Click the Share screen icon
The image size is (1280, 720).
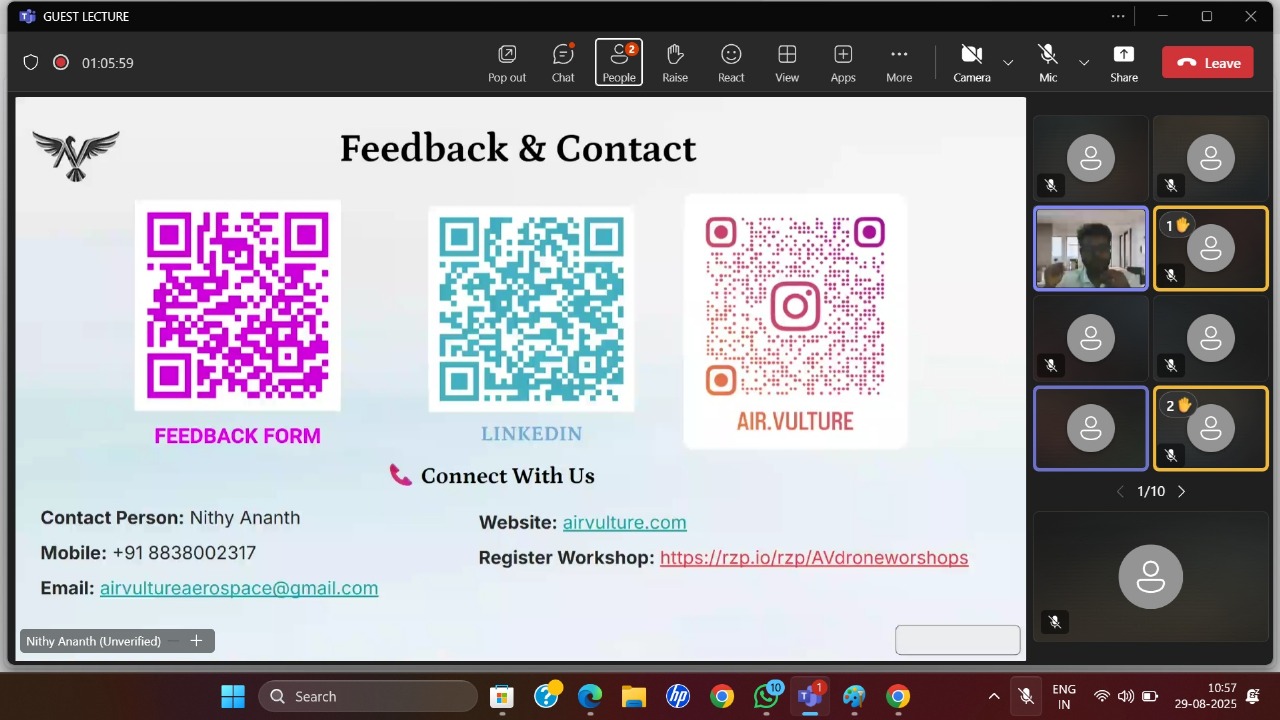(x=1123, y=62)
